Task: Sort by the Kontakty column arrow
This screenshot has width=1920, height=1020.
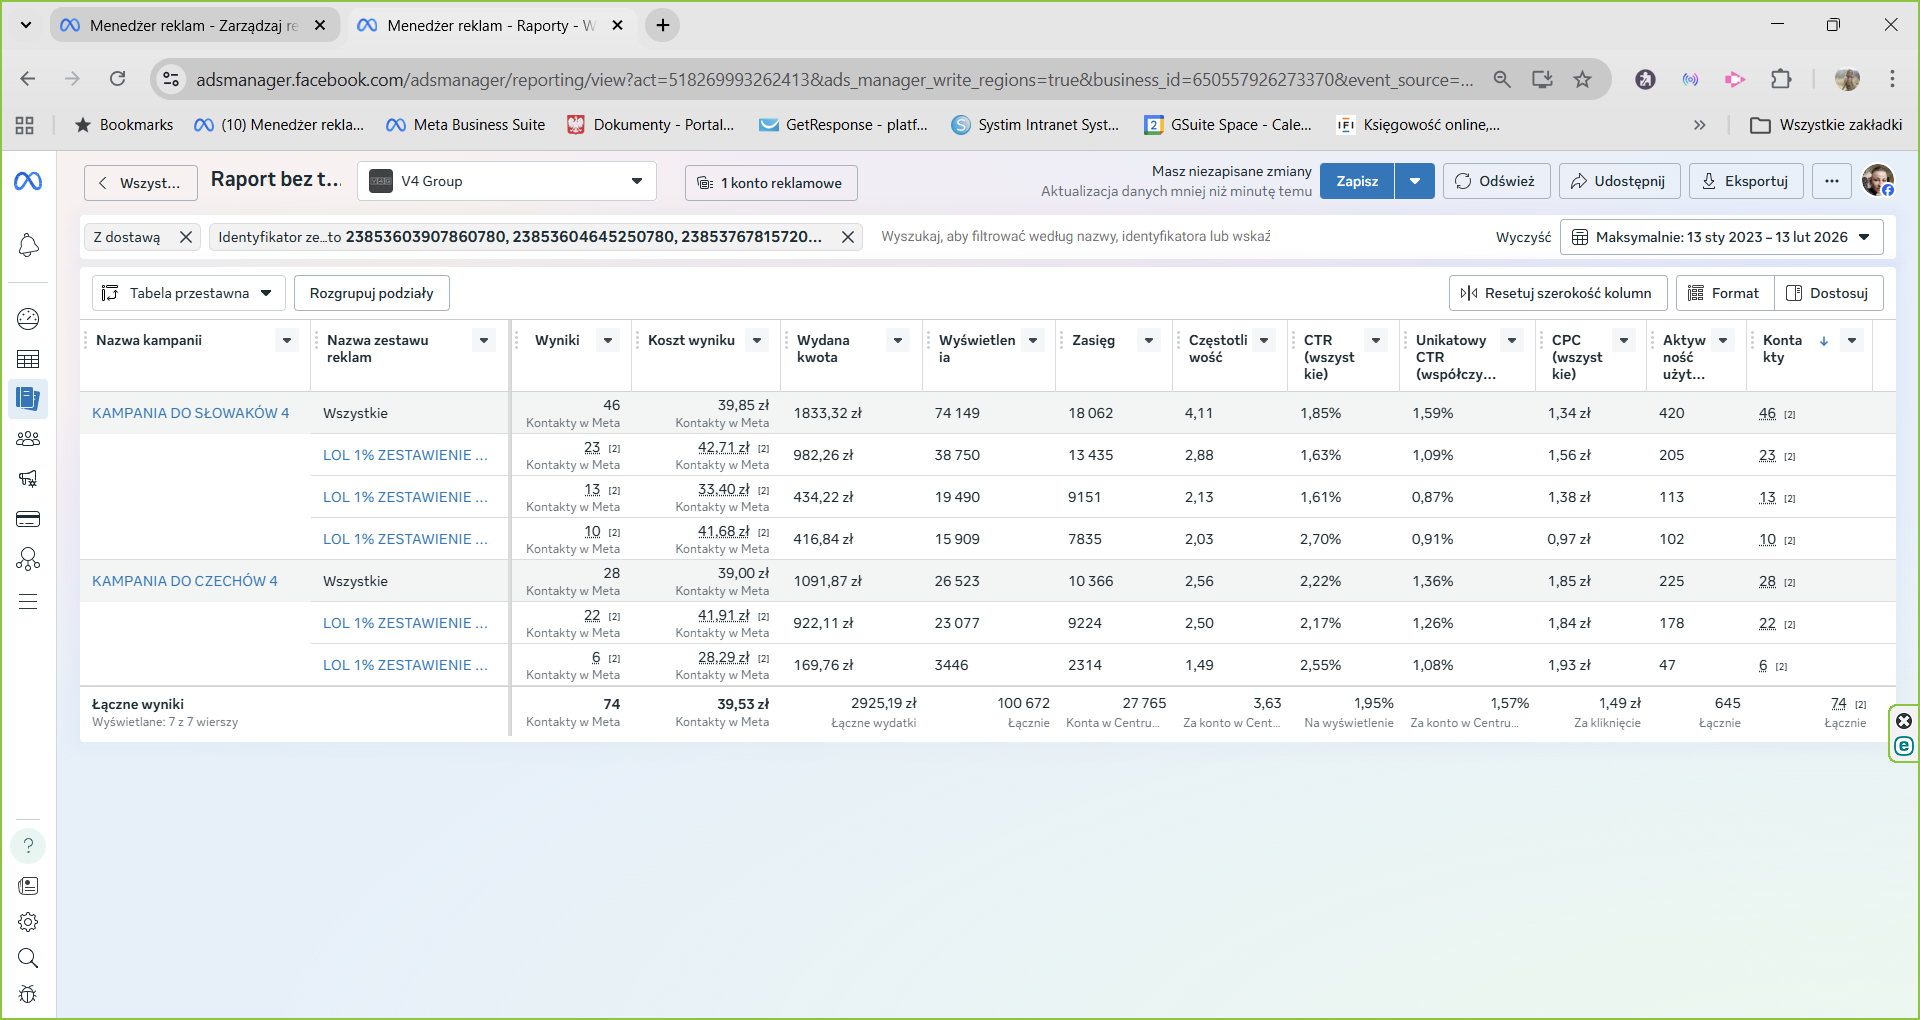Action: pos(1824,341)
